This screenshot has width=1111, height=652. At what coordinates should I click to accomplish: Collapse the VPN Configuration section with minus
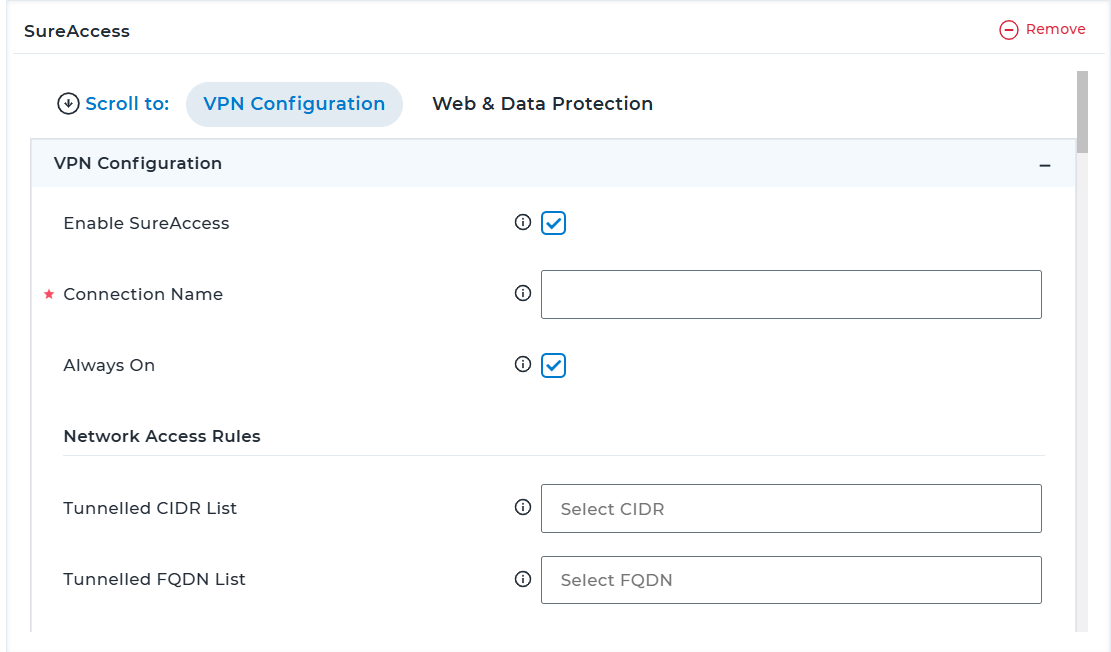pyautogui.click(x=1044, y=165)
